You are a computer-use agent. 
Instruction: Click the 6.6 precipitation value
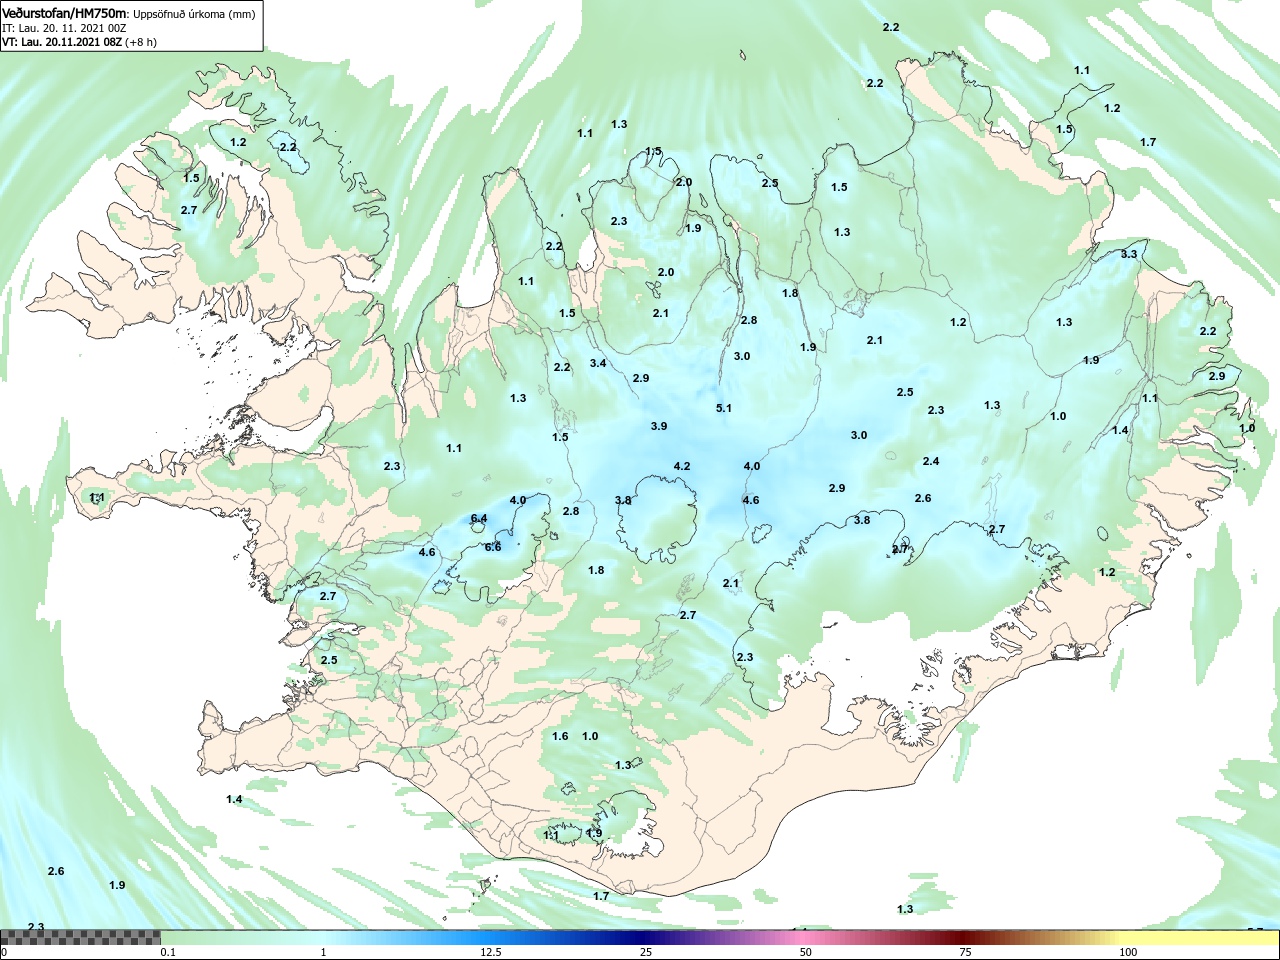(x=493, y=547)
